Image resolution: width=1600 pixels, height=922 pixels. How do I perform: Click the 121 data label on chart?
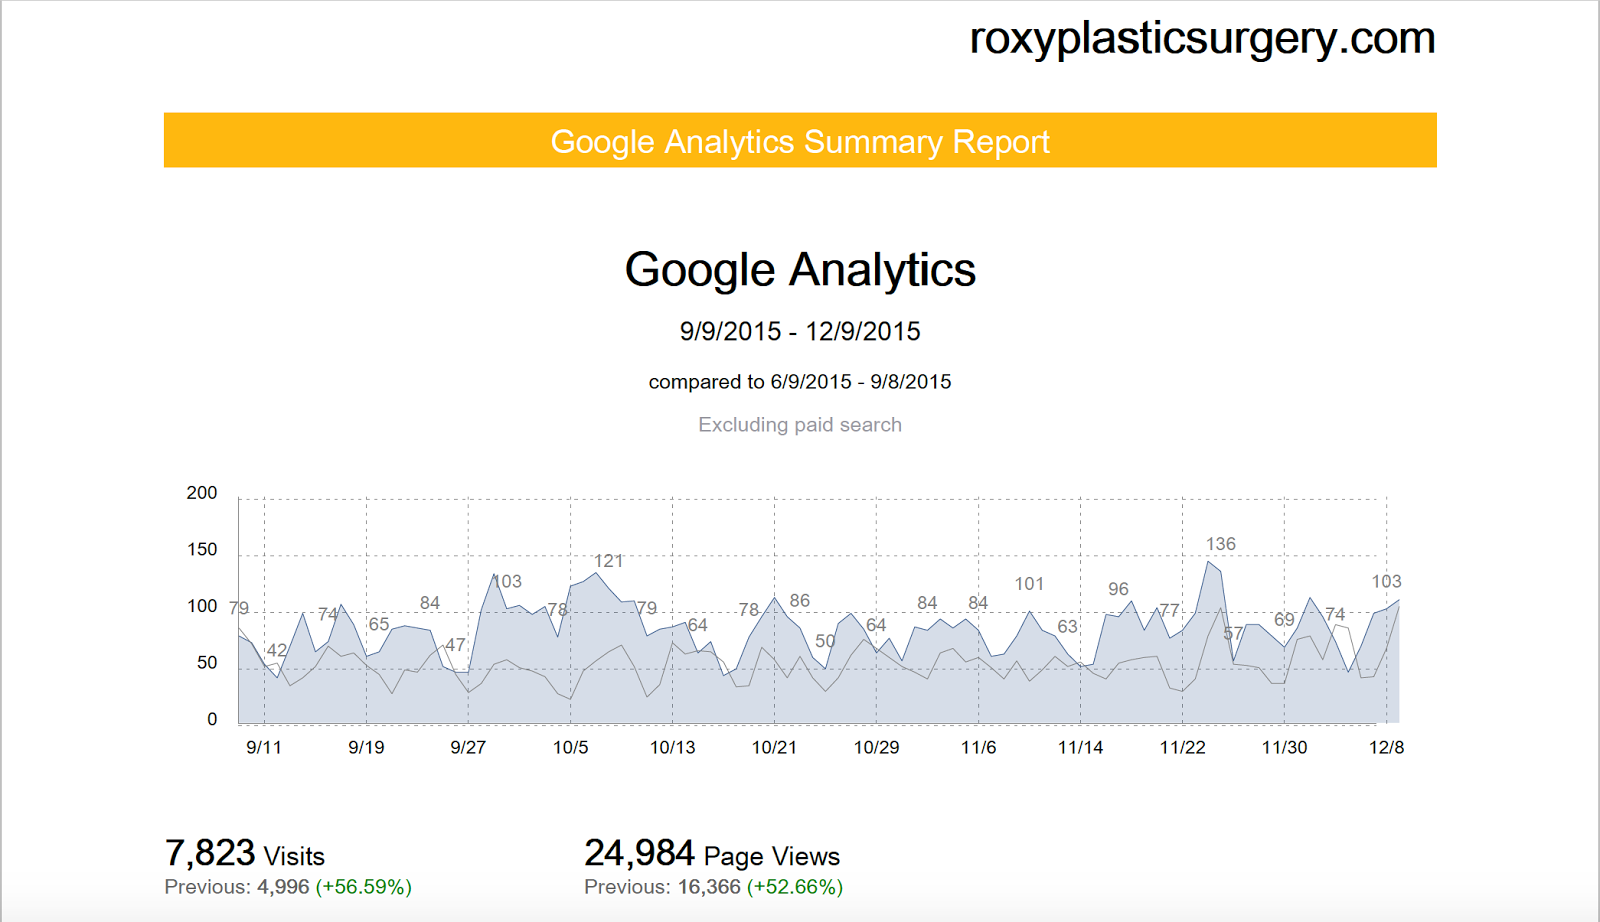[609, 561]
